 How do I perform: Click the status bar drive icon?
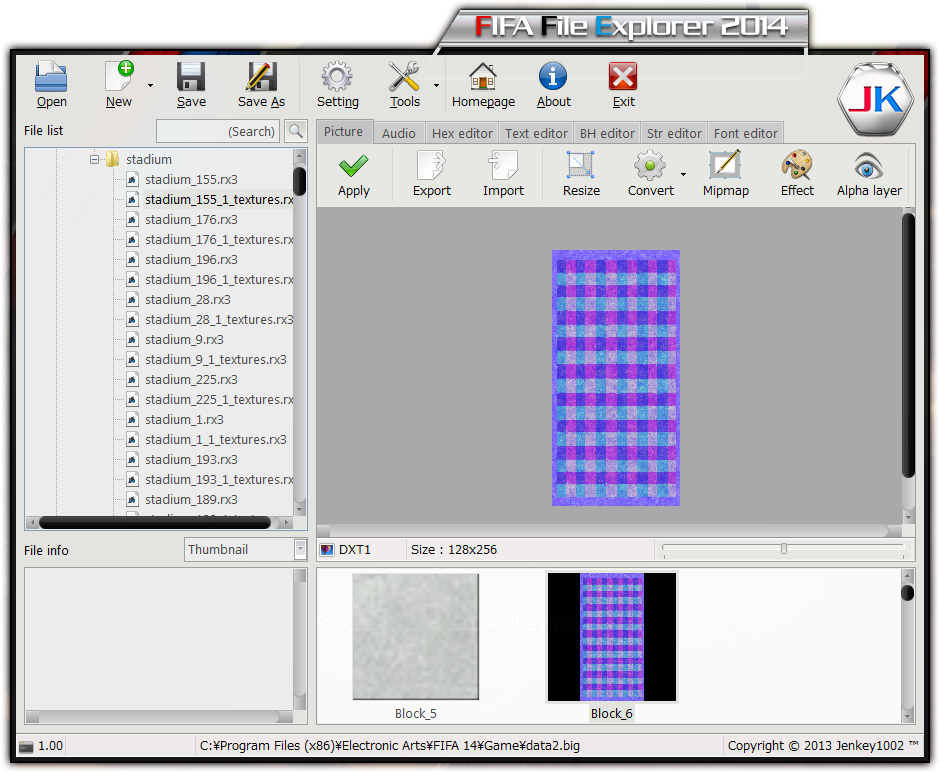coord(26,746)
